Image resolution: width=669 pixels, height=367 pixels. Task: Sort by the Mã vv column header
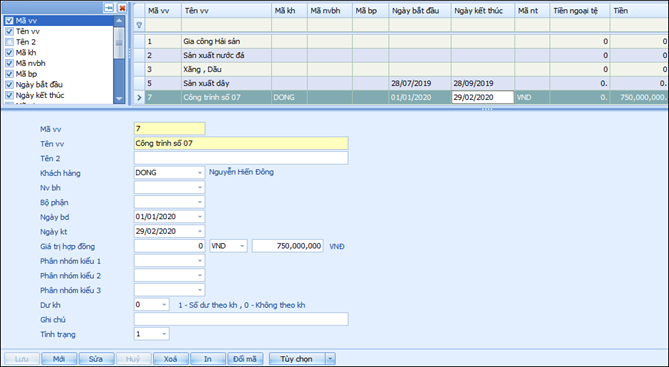(x=163, y=11)
